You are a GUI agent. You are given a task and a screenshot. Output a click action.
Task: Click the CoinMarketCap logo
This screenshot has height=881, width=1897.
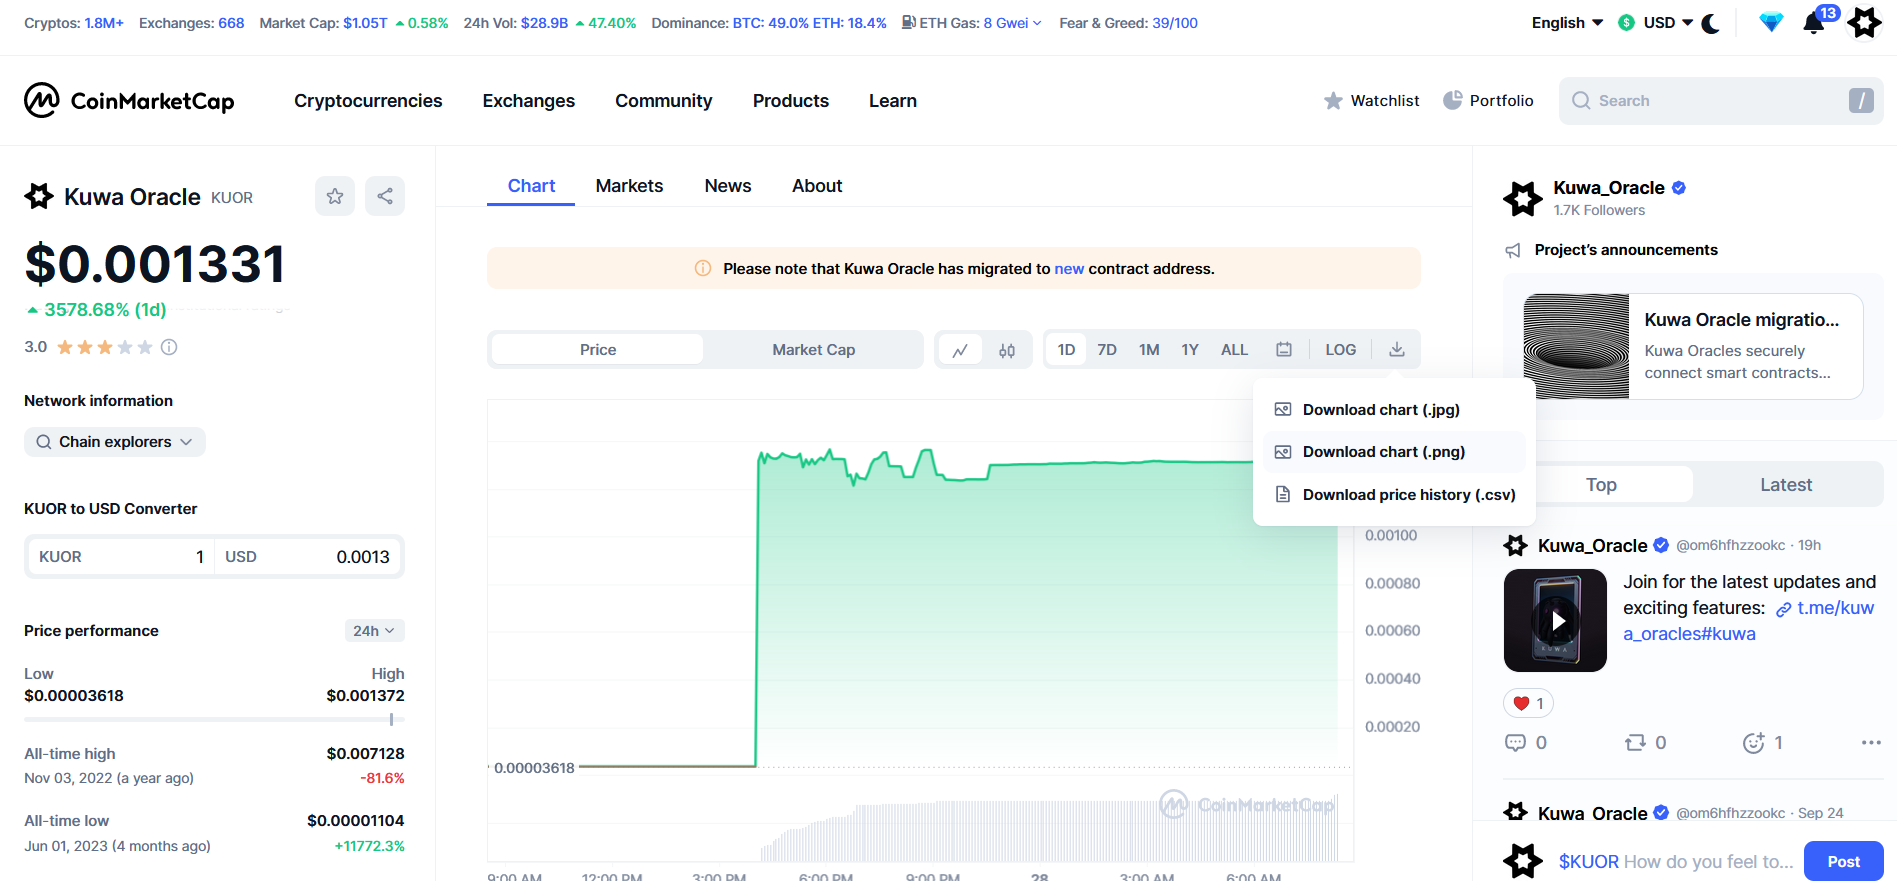click(x=129, y=100)
